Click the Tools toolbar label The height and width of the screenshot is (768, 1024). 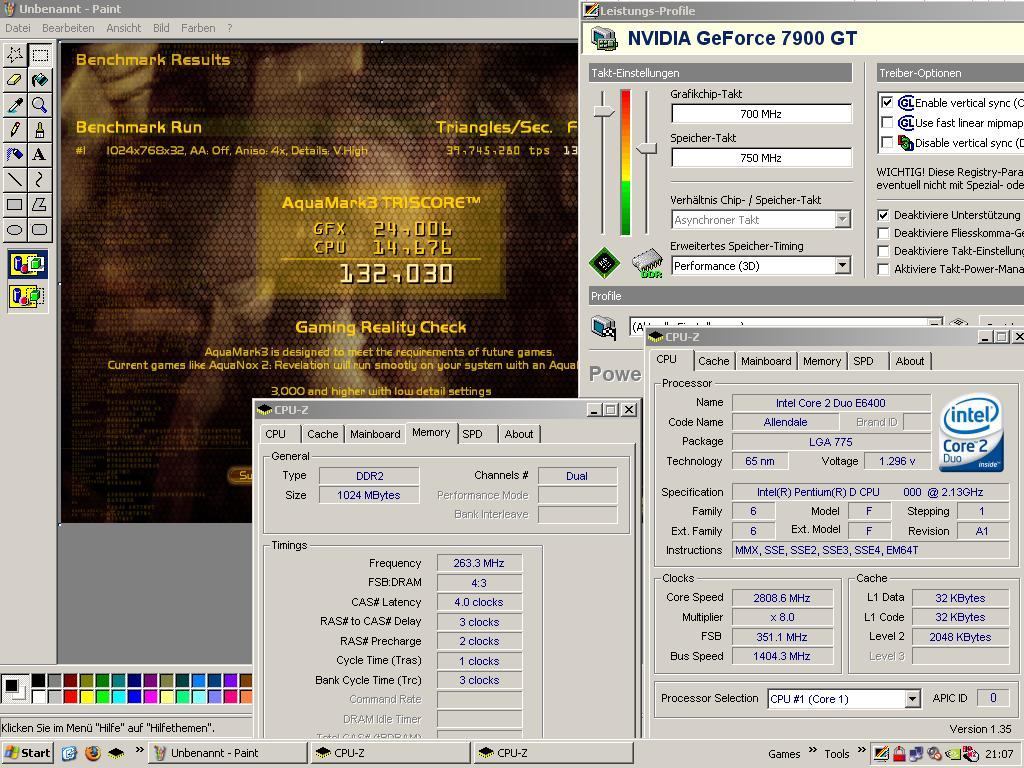[837, 754]
